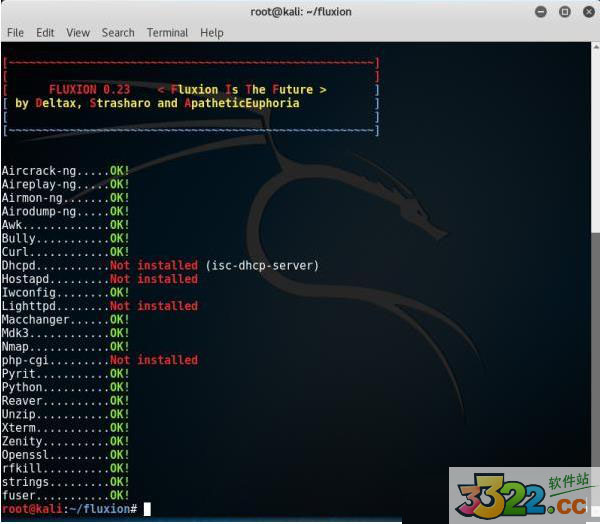Click the Pyrit OK line
The image size is (600, 524).
pos(65,374)
